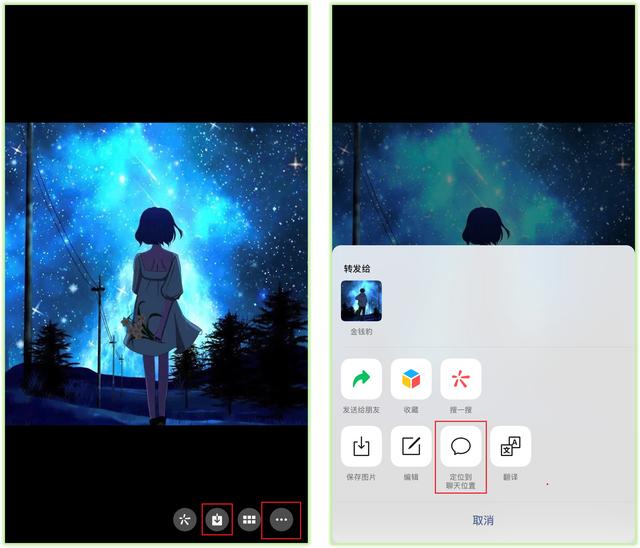This screenshot has height=548, width=640.
Task: Tap the download icon in the left viewer toolbar
Action: (217, 519)
